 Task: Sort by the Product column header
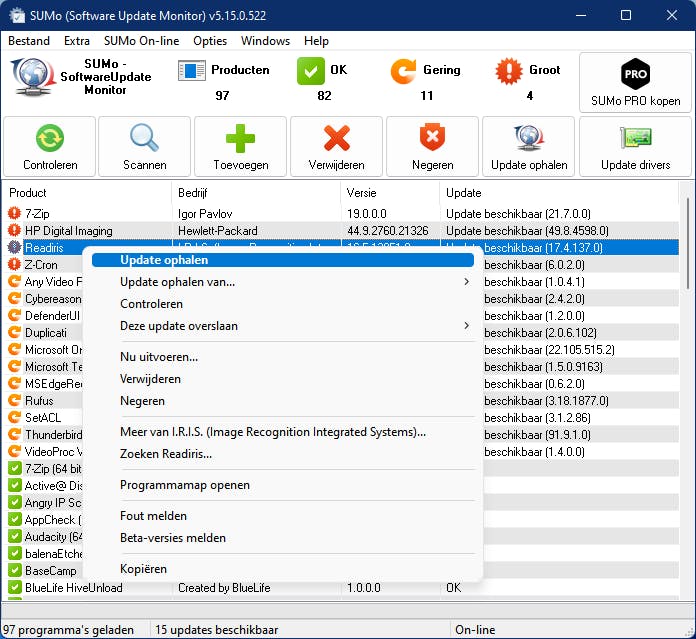pos(87,193)
